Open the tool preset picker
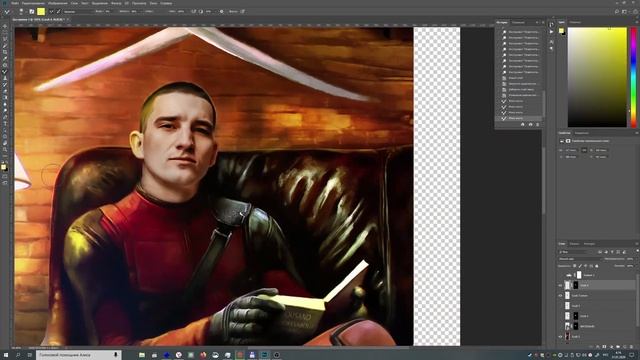 pos(7,11)
